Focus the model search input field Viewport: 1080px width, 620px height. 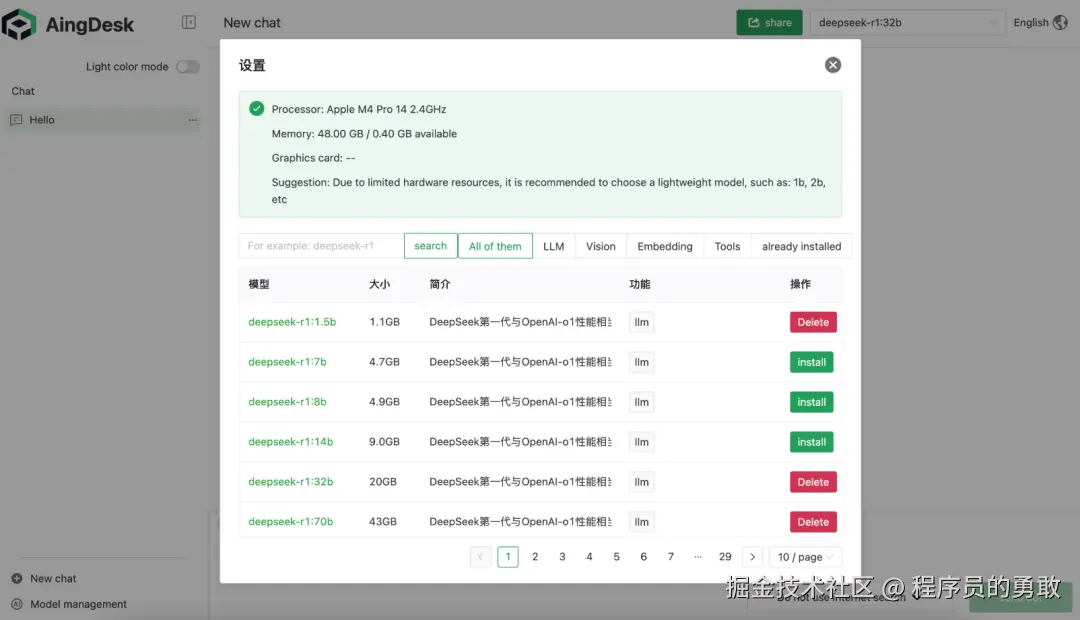pyautogui.click(x=322, y=246)
